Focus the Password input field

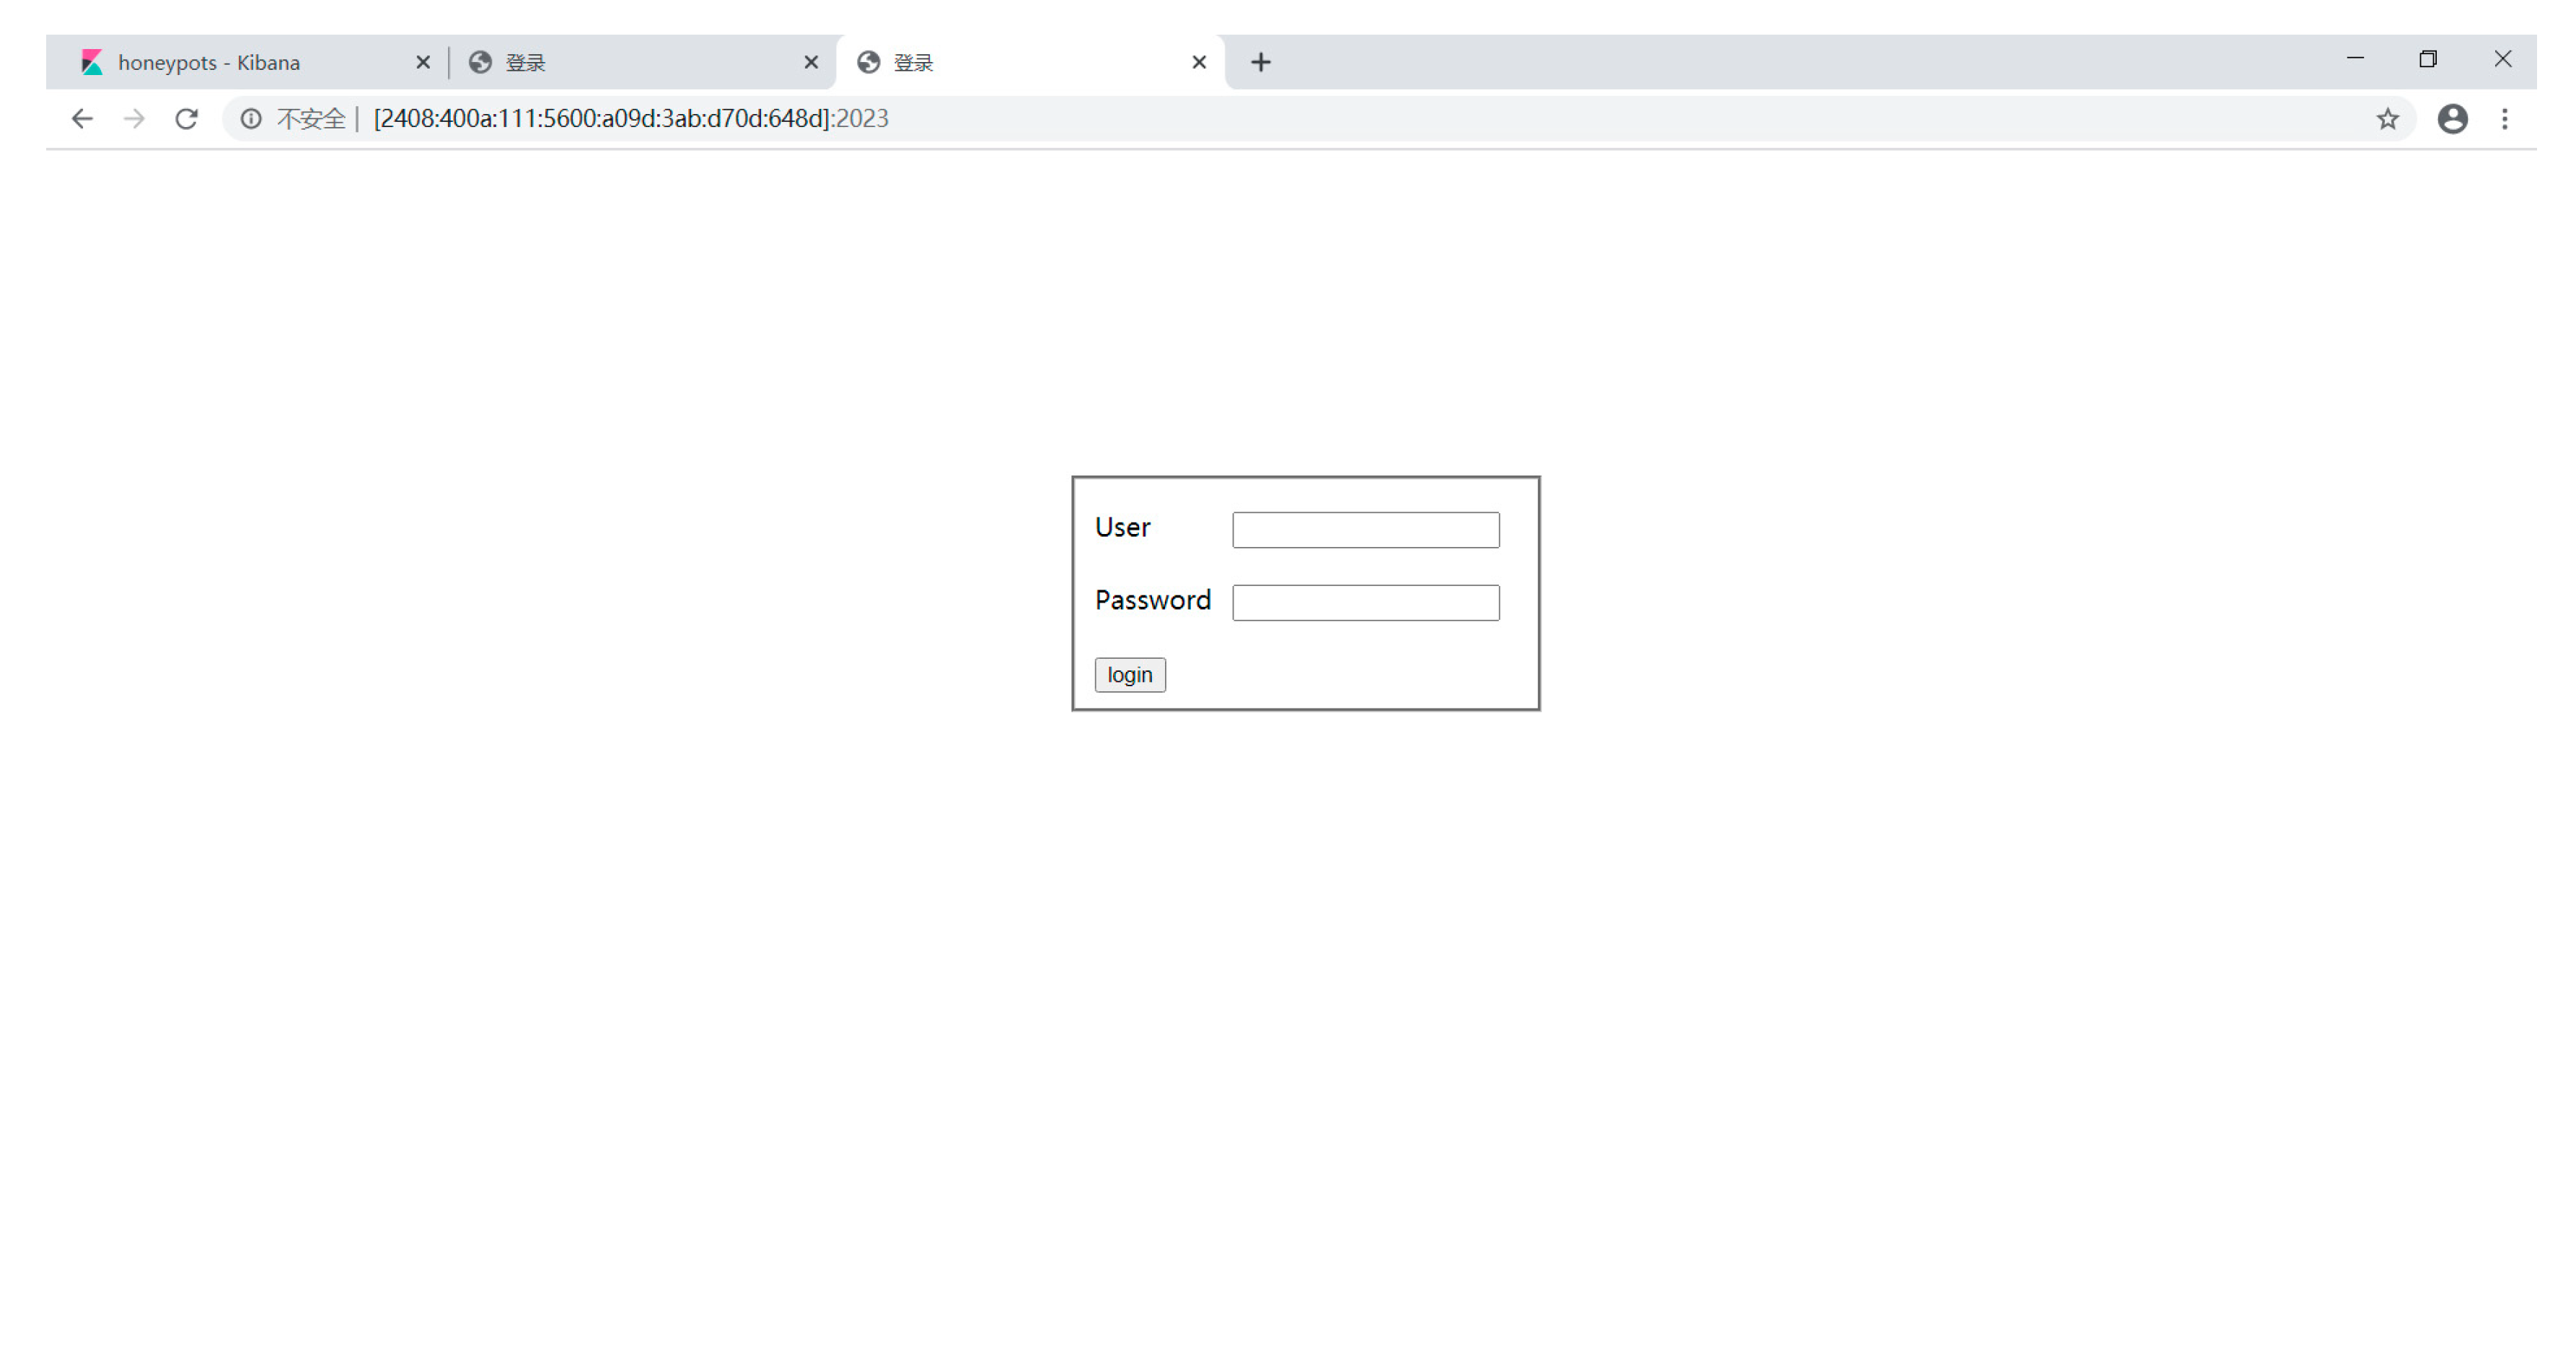coord(1365,603)
